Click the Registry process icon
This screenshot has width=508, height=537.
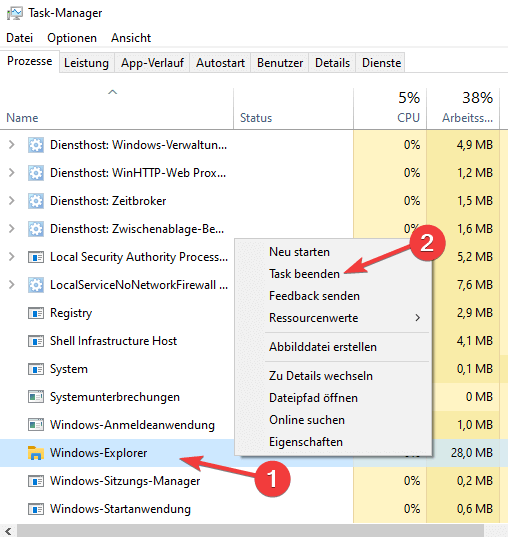click(36, 313)
